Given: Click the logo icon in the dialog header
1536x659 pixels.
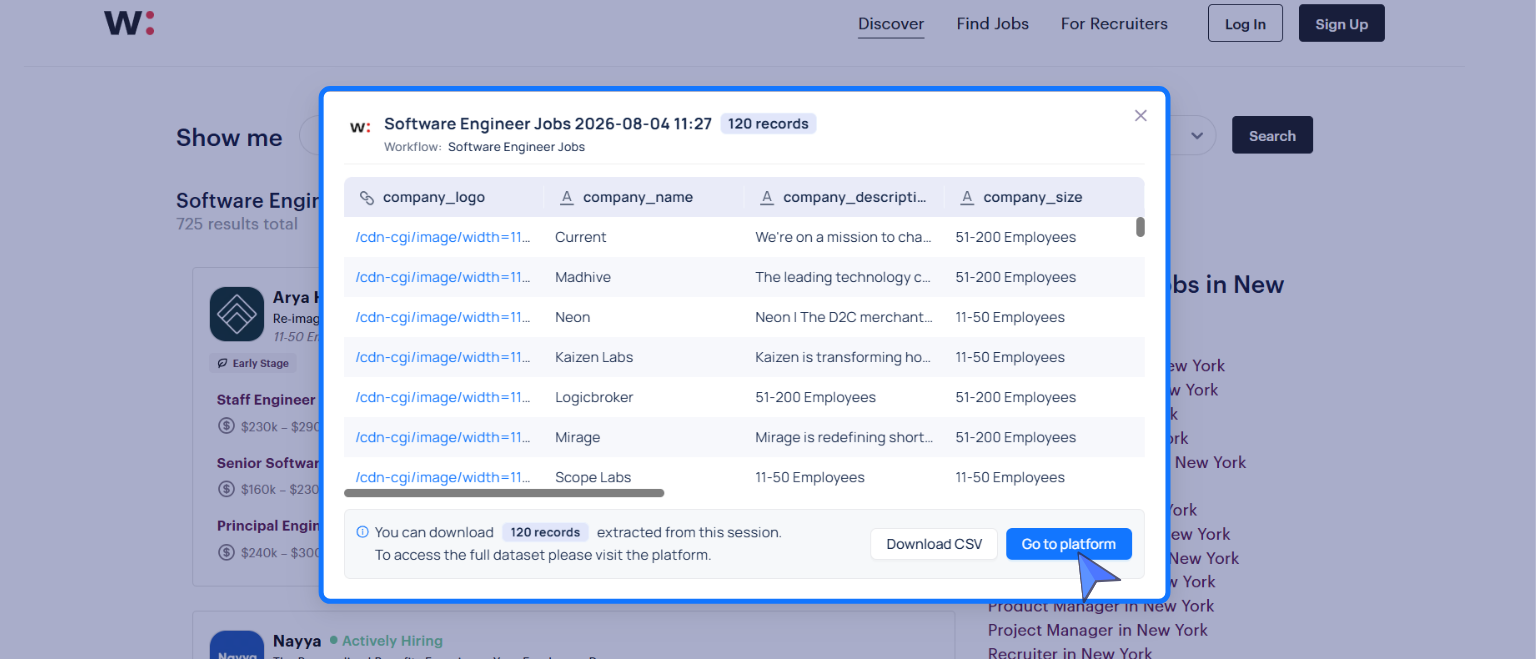Looking at the screenshot, I should tap(360, 127).
